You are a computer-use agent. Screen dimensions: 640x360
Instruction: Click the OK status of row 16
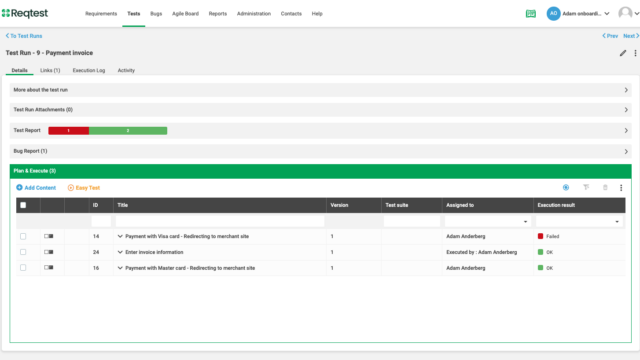click(x=545, y=268)
